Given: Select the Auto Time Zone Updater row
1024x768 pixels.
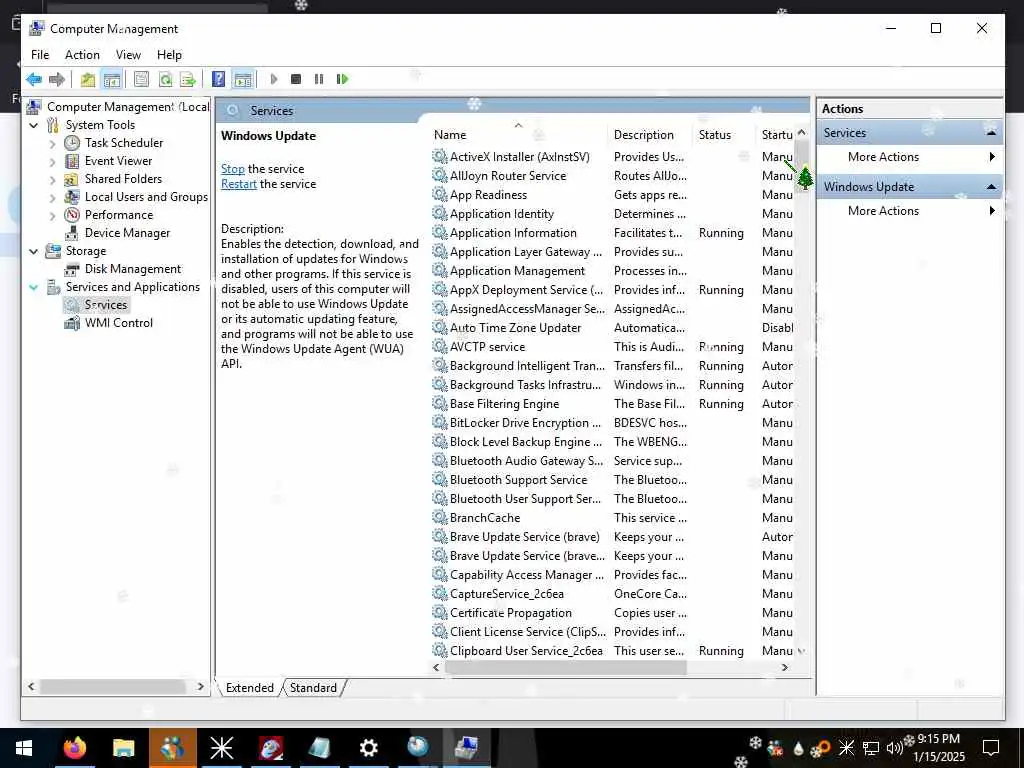Looking at the screenshot, I should [613, 328].
